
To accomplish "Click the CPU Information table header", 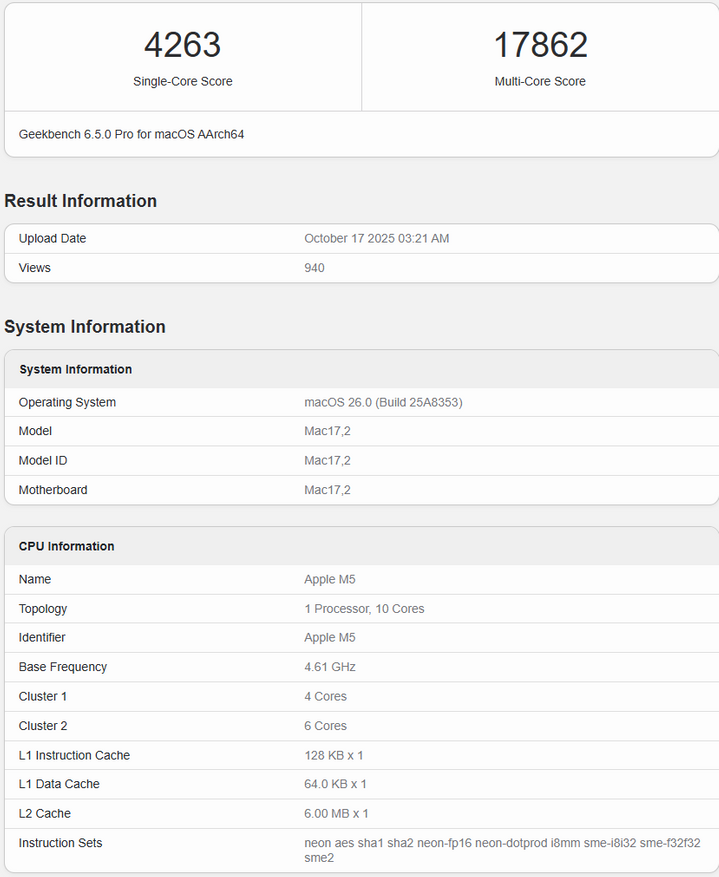I will pos(66,547).
